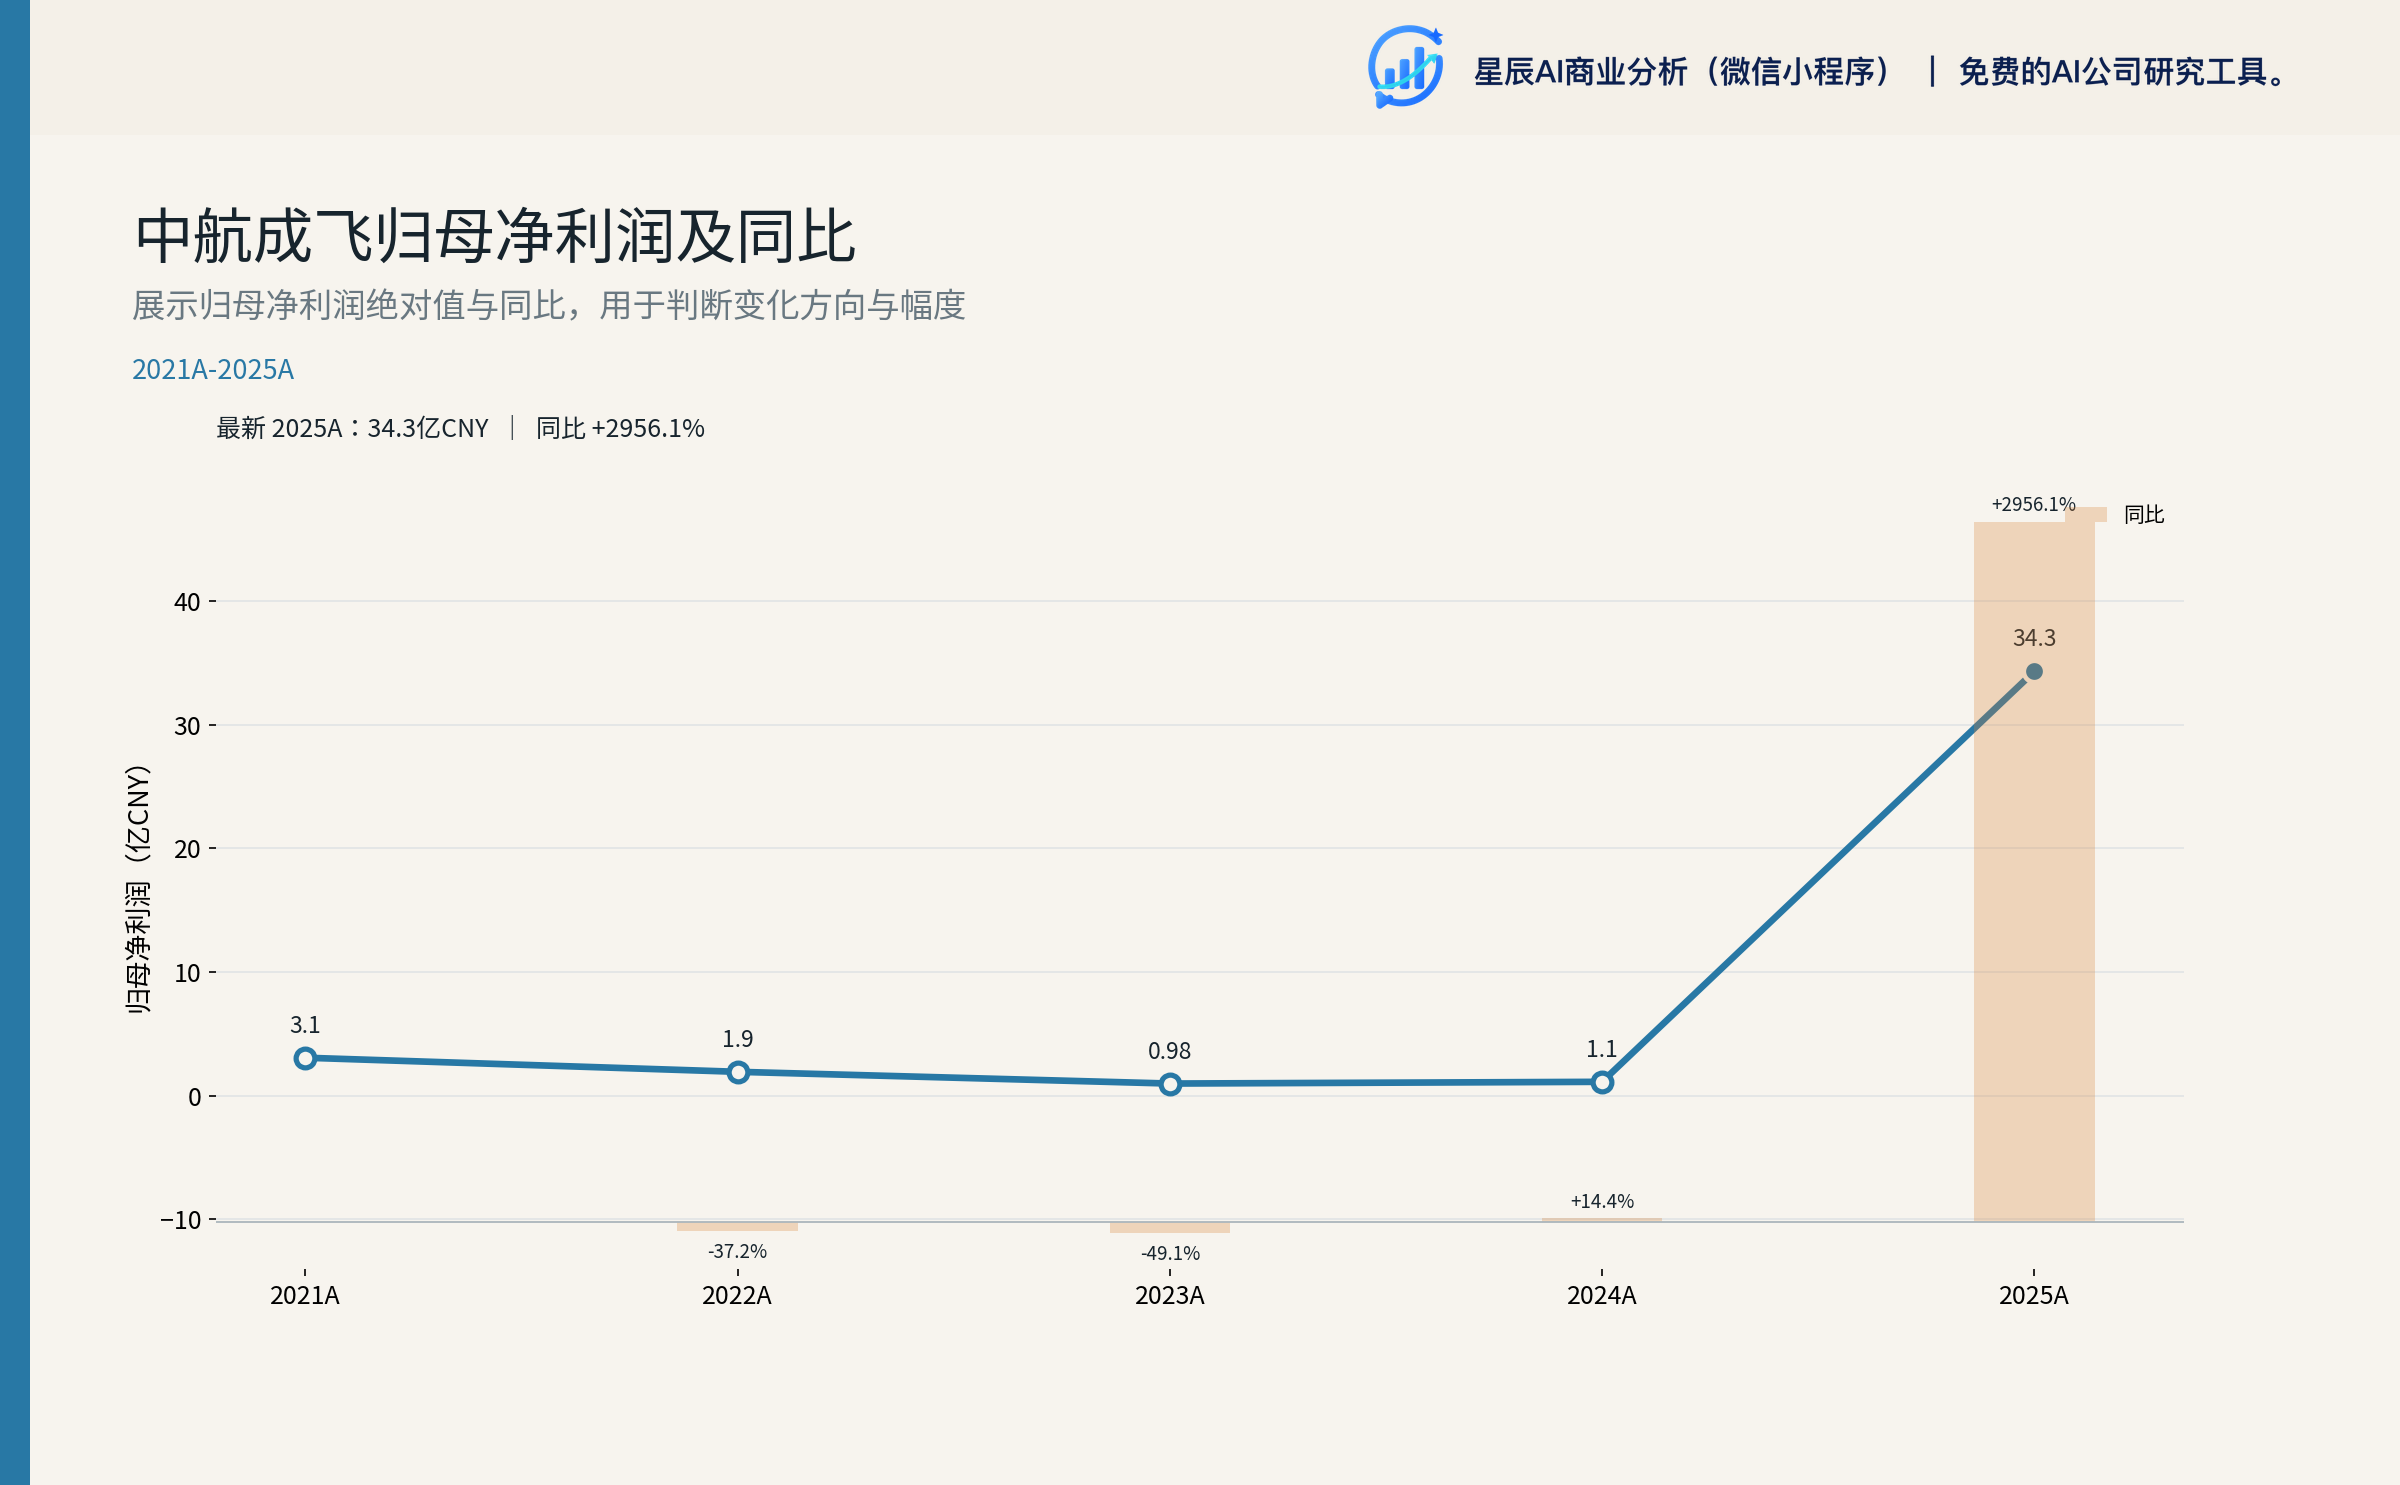This screenshot has width=2400, height=1485.
Task: Click the subtitle starting with 展示归母净利润绝对值
Action: point(549,305)
